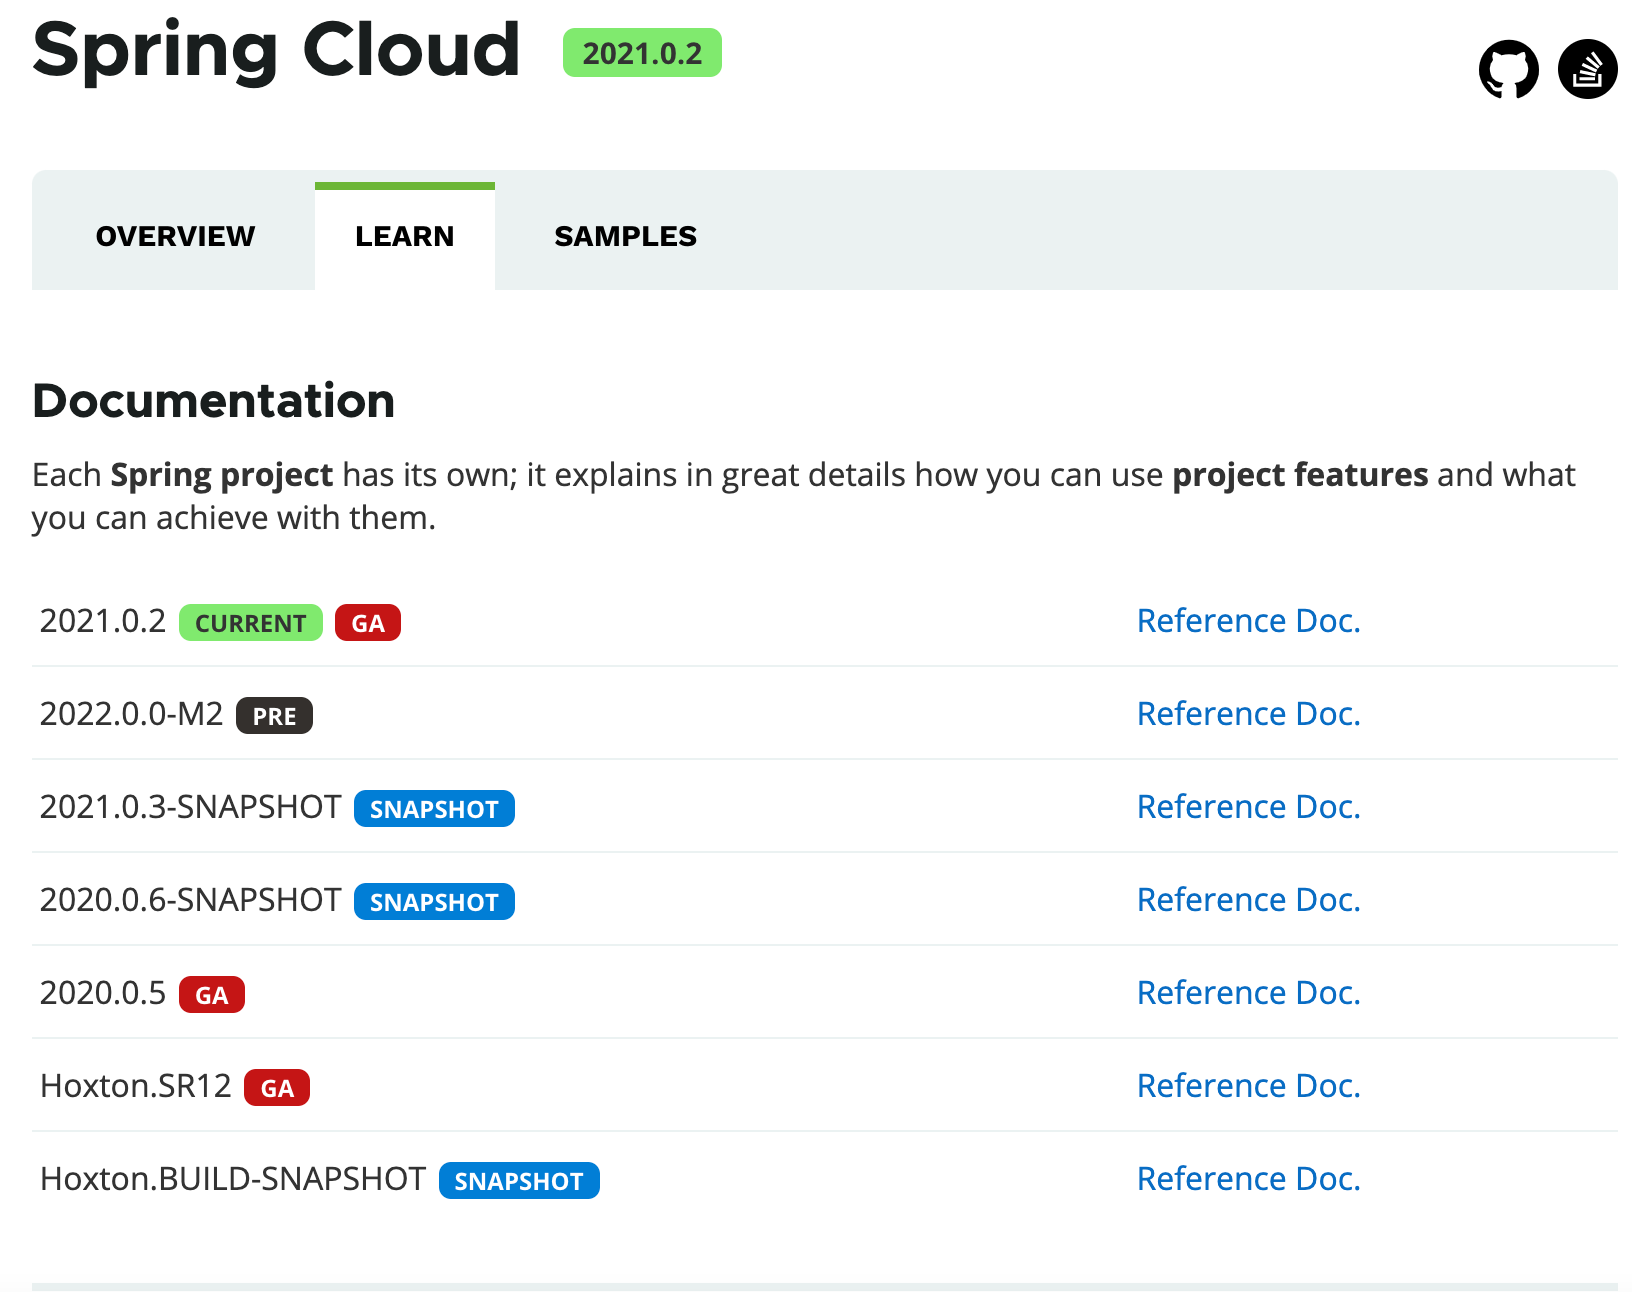Open Reference Doc for 2021.0.3-SNAPSHOT
The image size is (1632, 1292).
coord(1248,807)
